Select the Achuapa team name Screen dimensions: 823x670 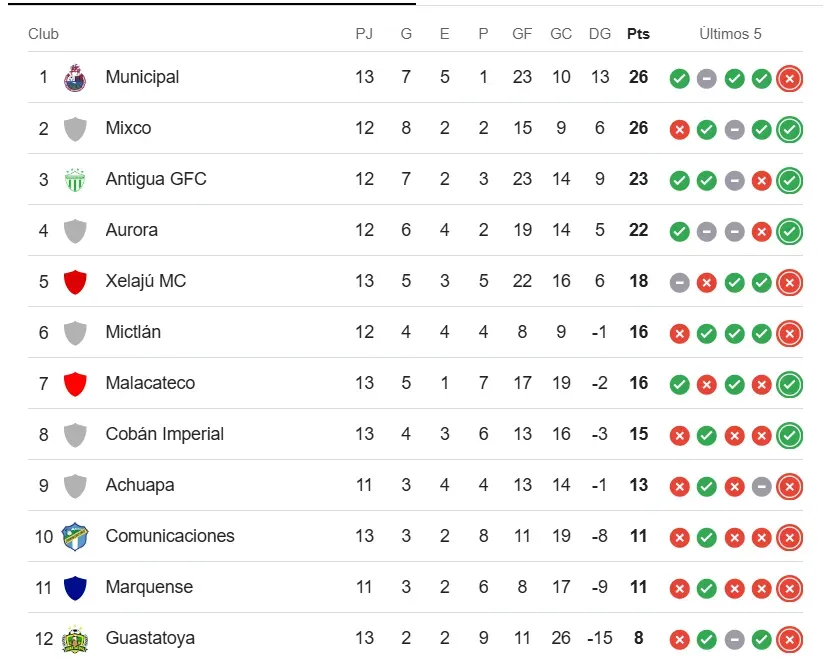coord(139,485)
